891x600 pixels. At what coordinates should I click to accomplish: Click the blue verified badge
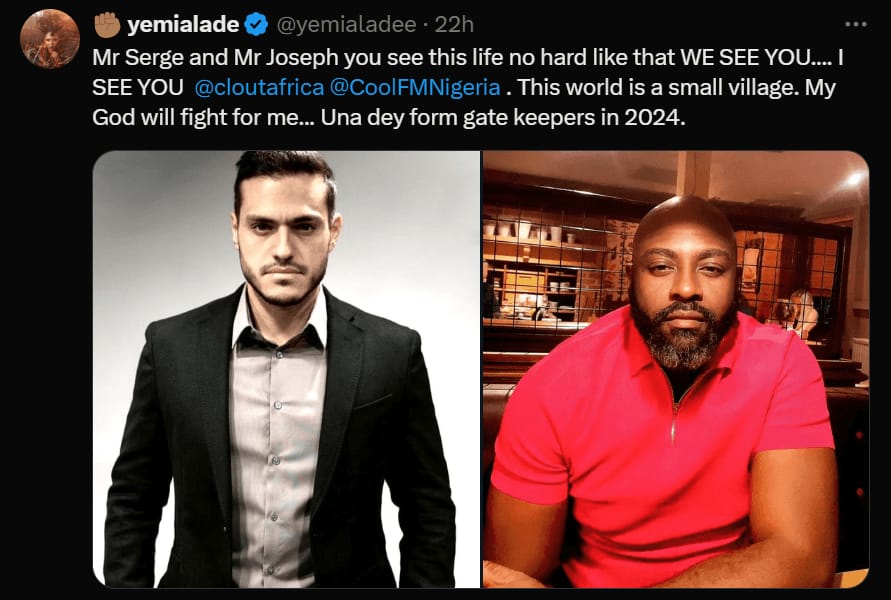256,24
